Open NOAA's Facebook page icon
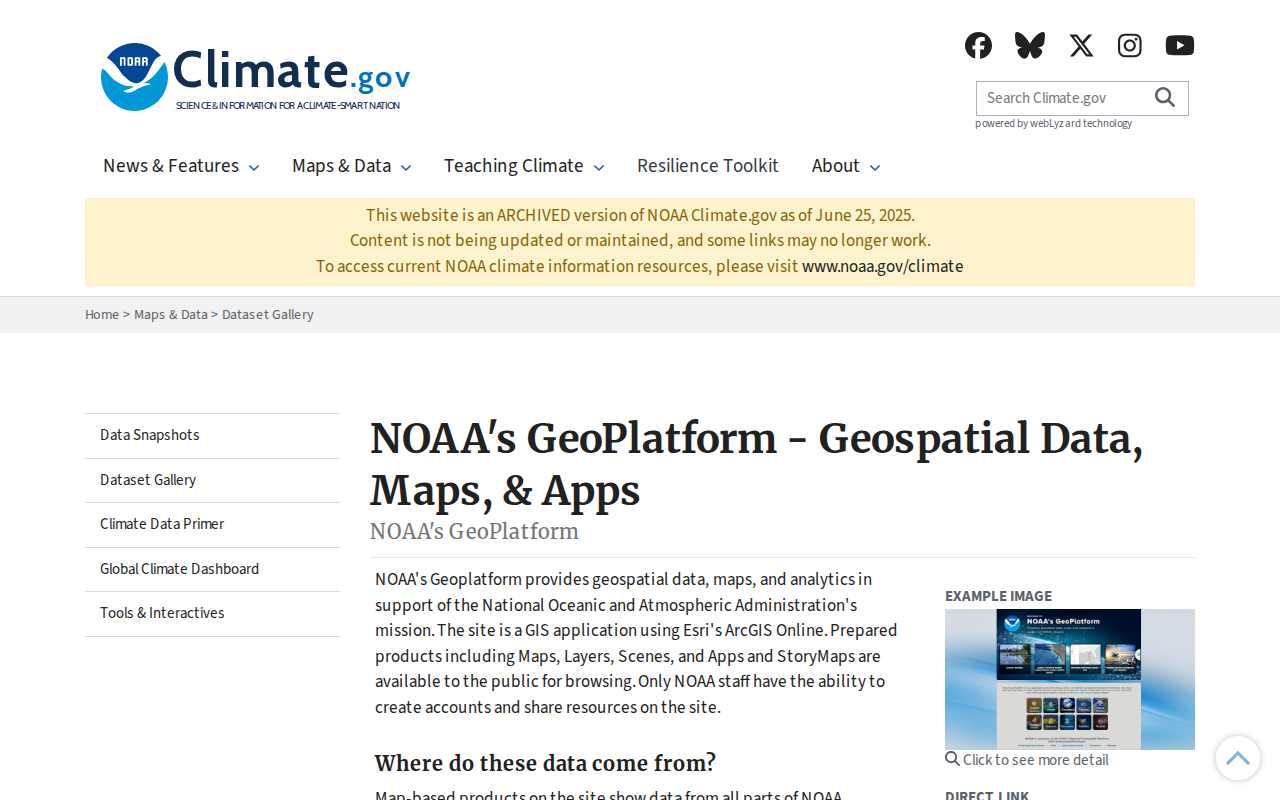 (978, 45)
